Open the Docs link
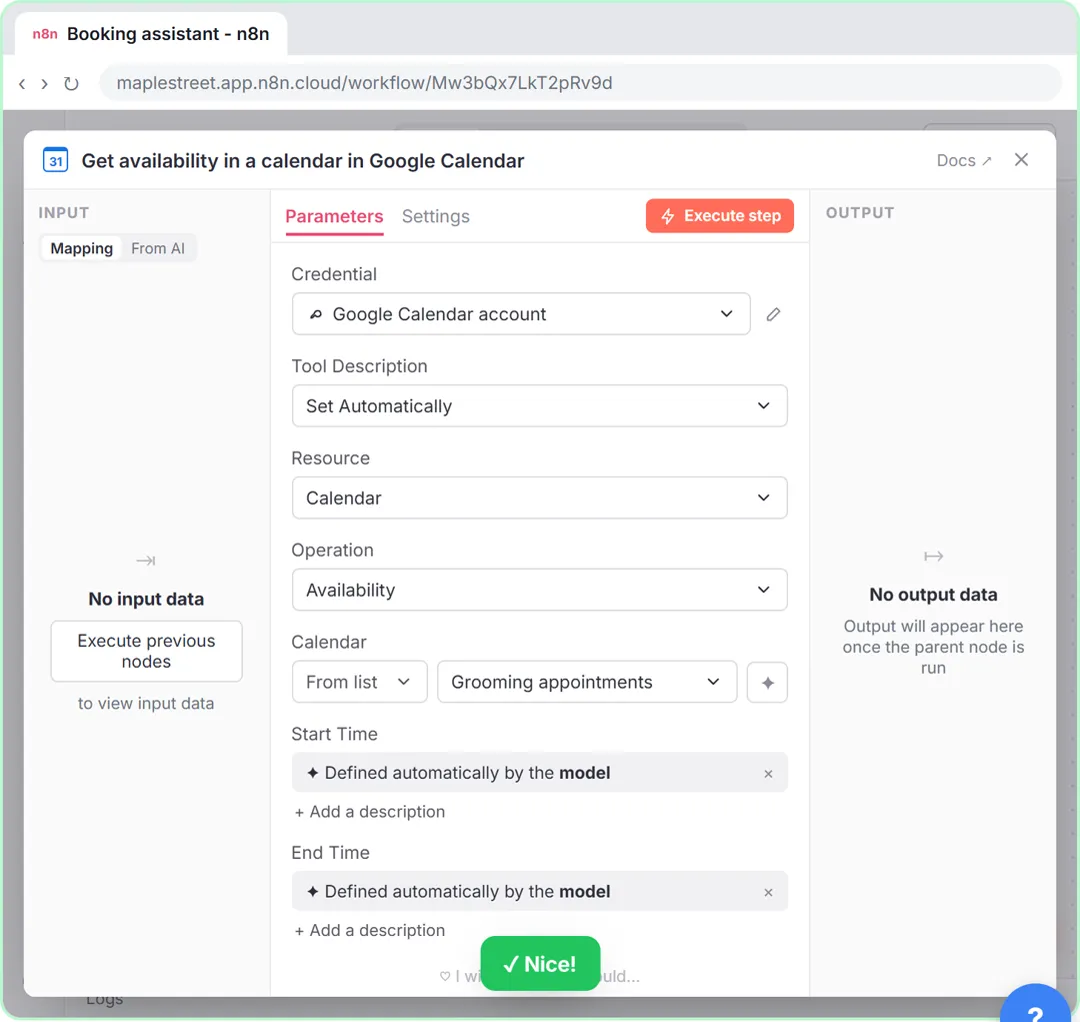 click(x=964, y=160)
